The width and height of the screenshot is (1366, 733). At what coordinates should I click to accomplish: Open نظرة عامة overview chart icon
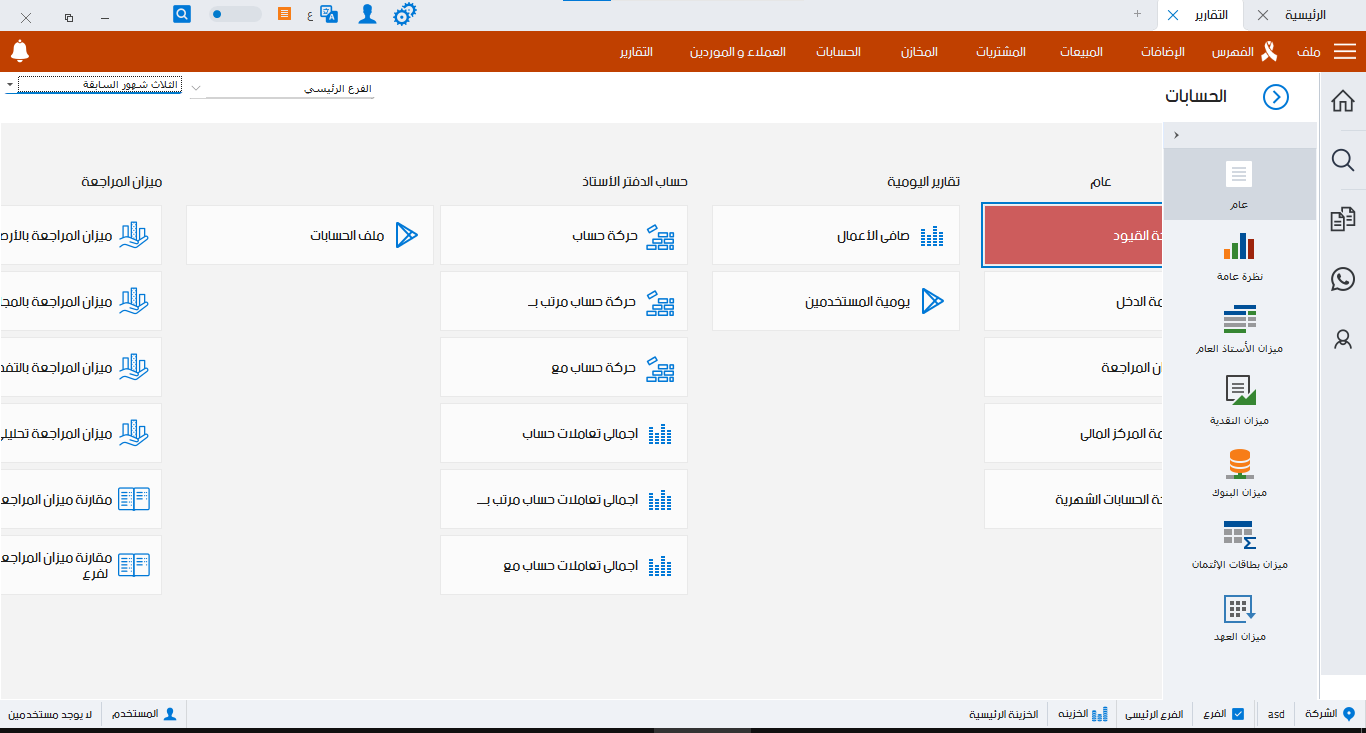[1239, 247]
